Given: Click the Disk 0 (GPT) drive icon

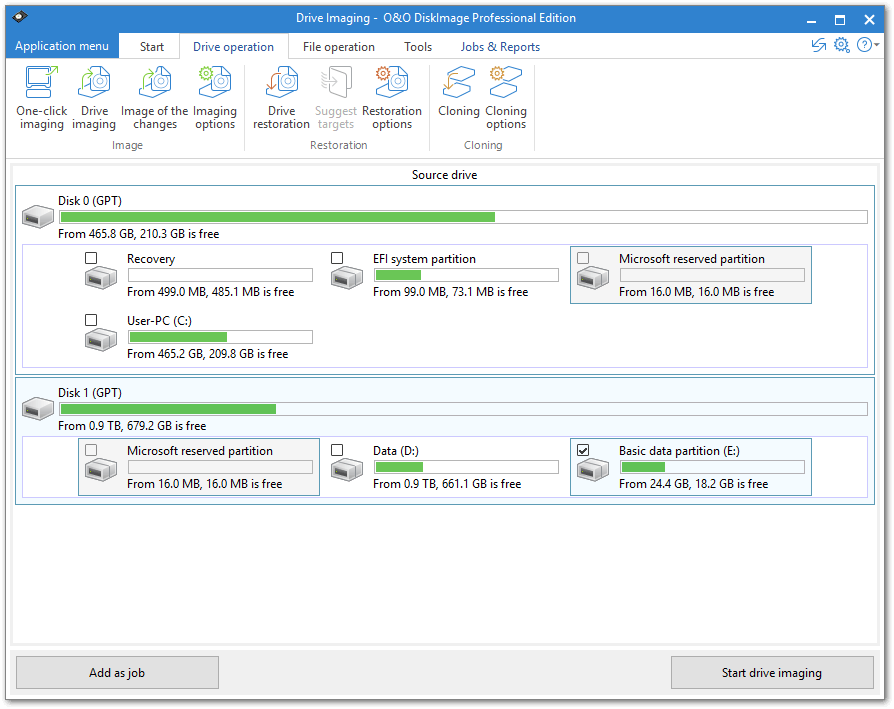Looking at the screenshot, I should pyautogui.click(x=38, y=217).
